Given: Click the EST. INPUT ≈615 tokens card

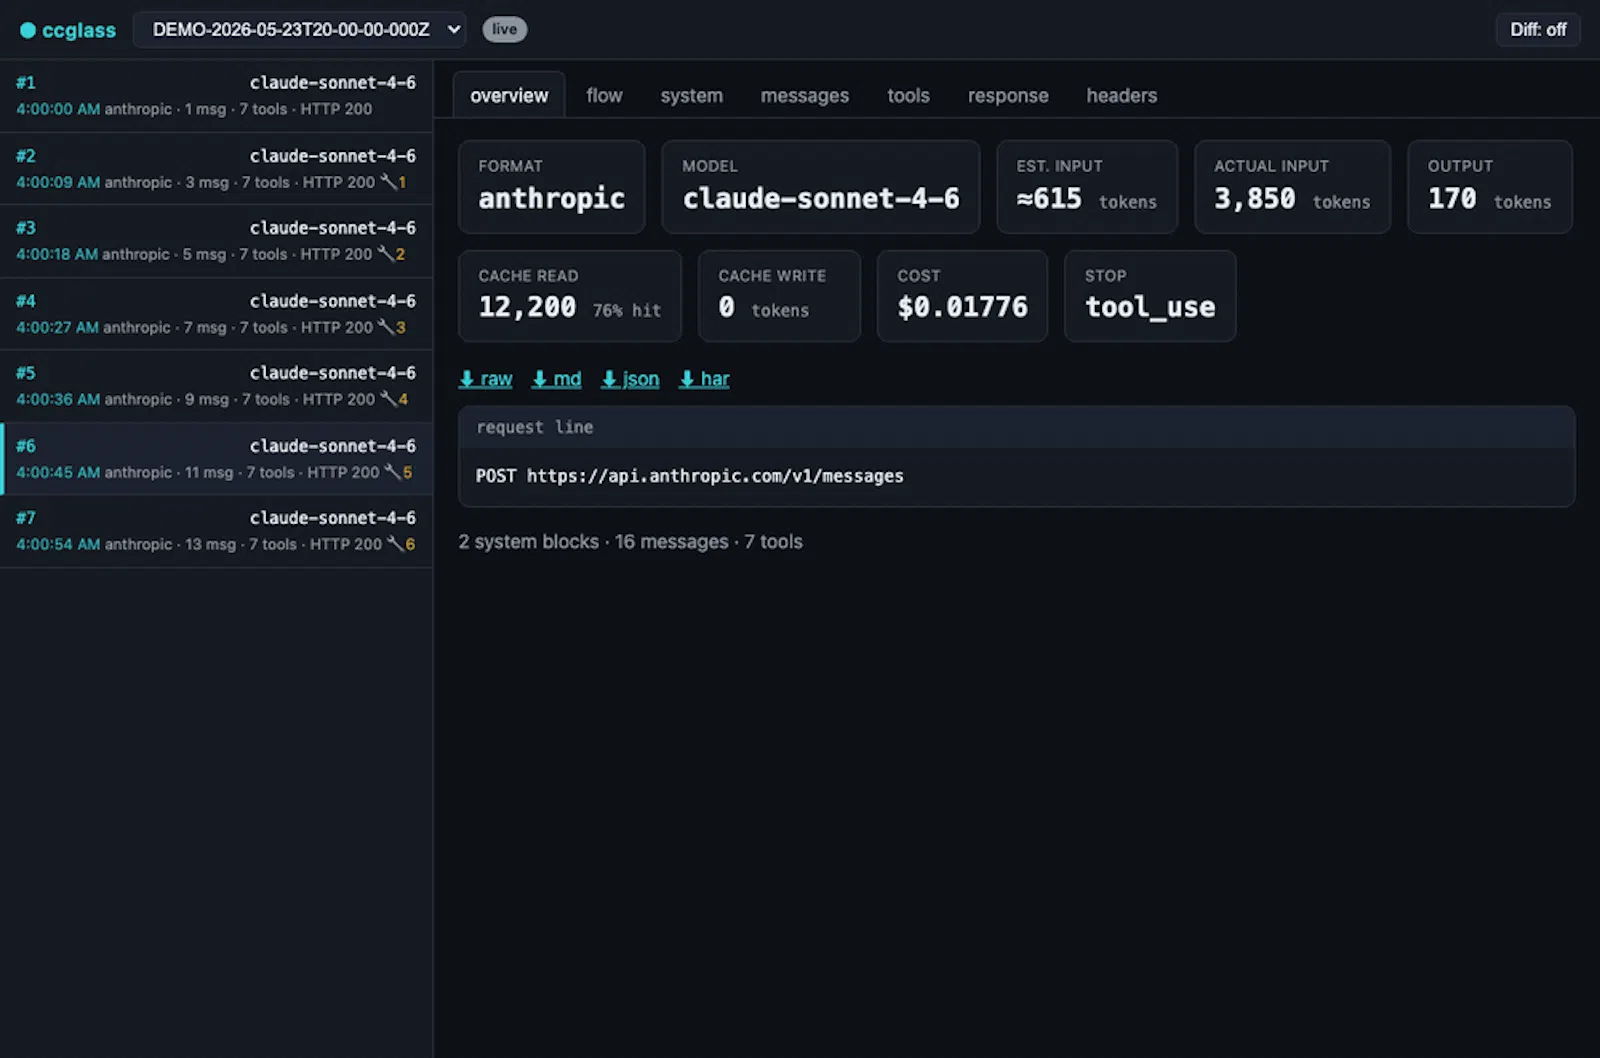Looking at the screenshot, I should (1087, 187).
